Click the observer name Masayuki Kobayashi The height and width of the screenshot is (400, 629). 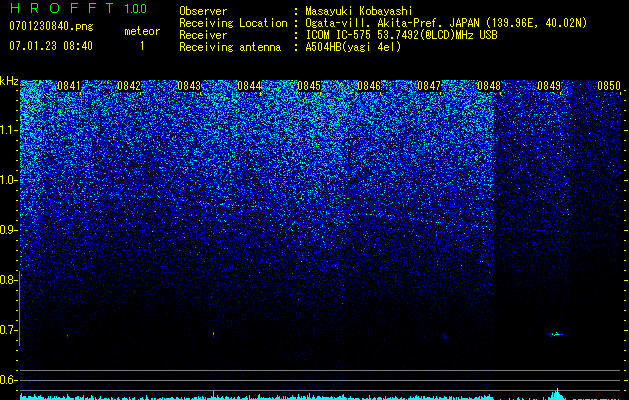point(359,11)
